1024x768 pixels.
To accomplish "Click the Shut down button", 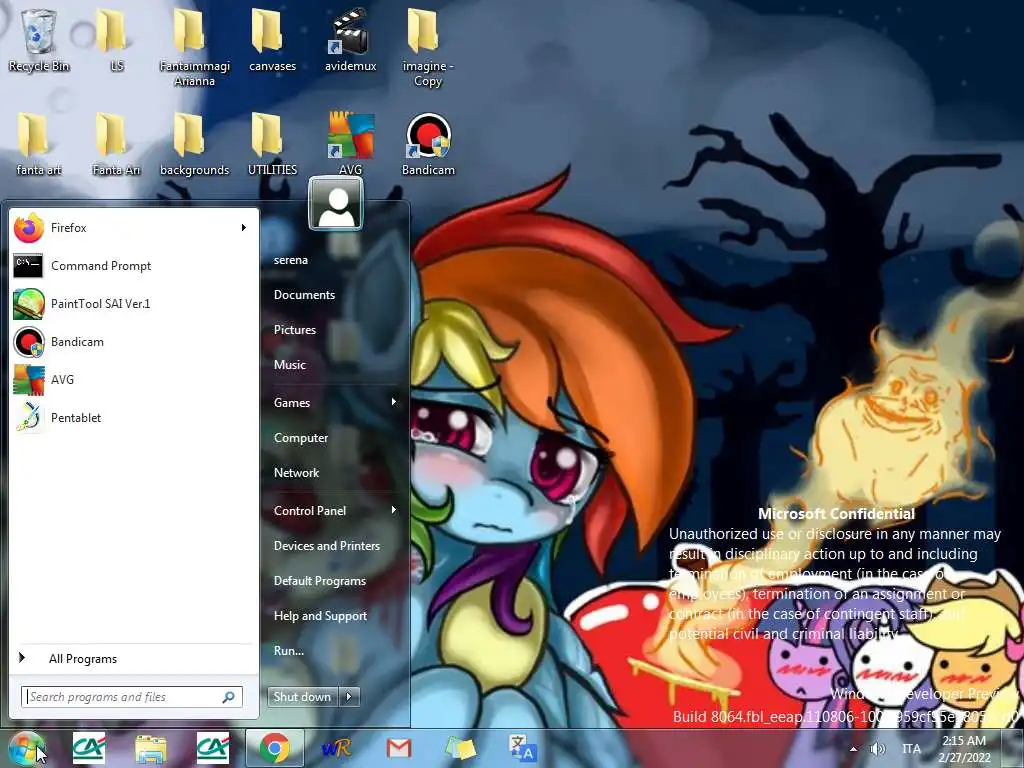I will (302, 697).
